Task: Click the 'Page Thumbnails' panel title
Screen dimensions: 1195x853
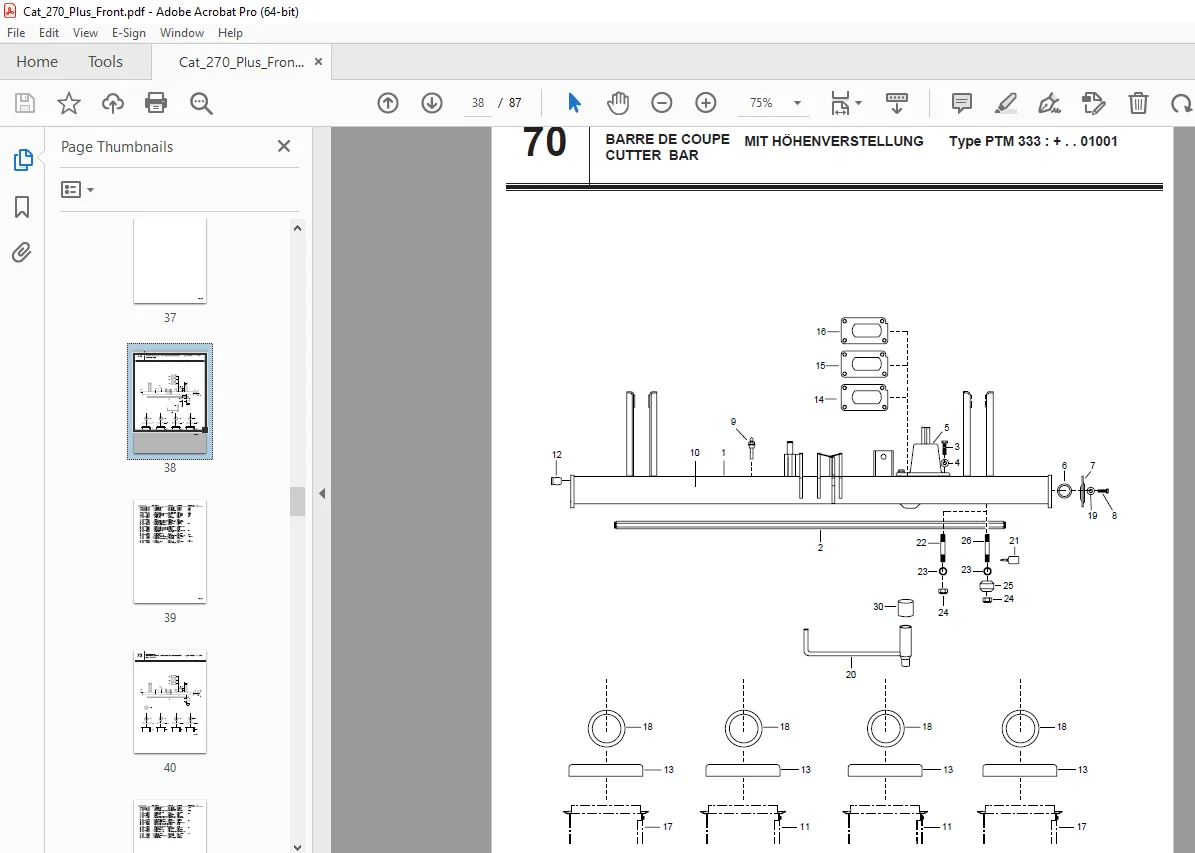Action: click(117, 147)
